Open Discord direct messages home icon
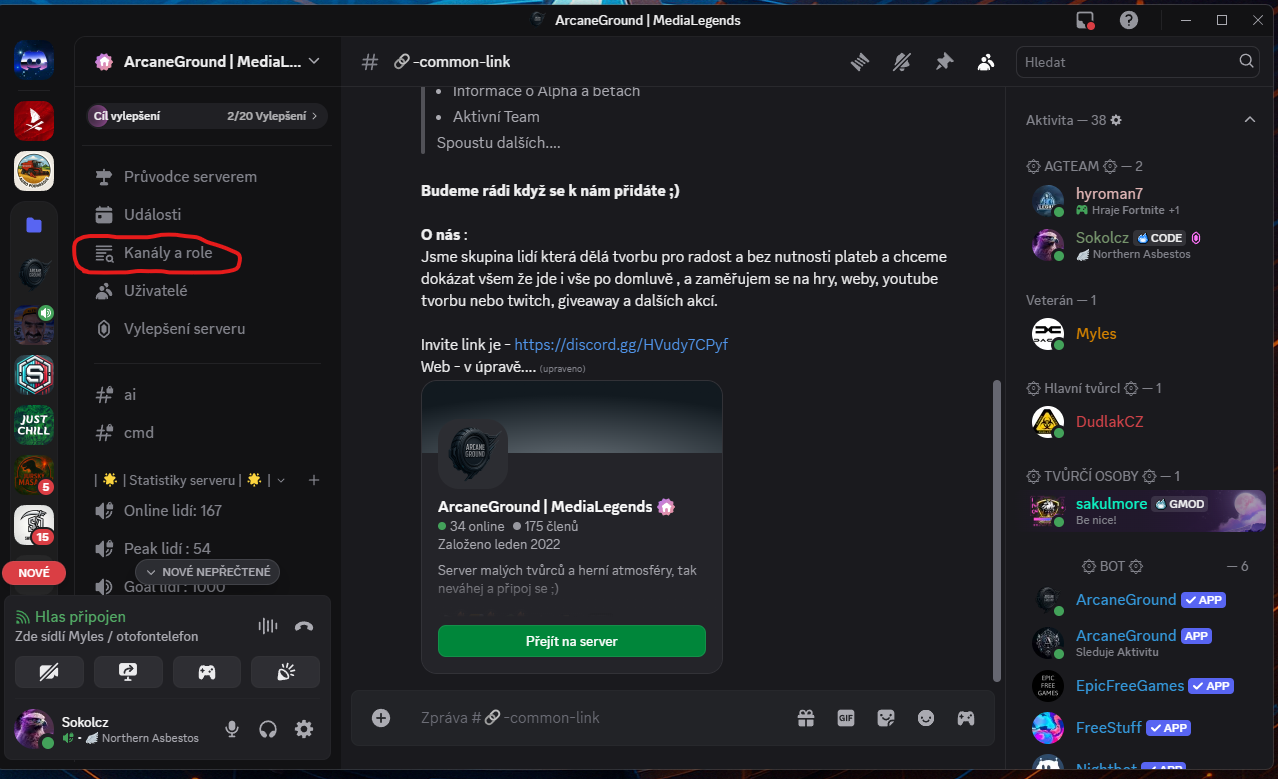 (34, 61)
